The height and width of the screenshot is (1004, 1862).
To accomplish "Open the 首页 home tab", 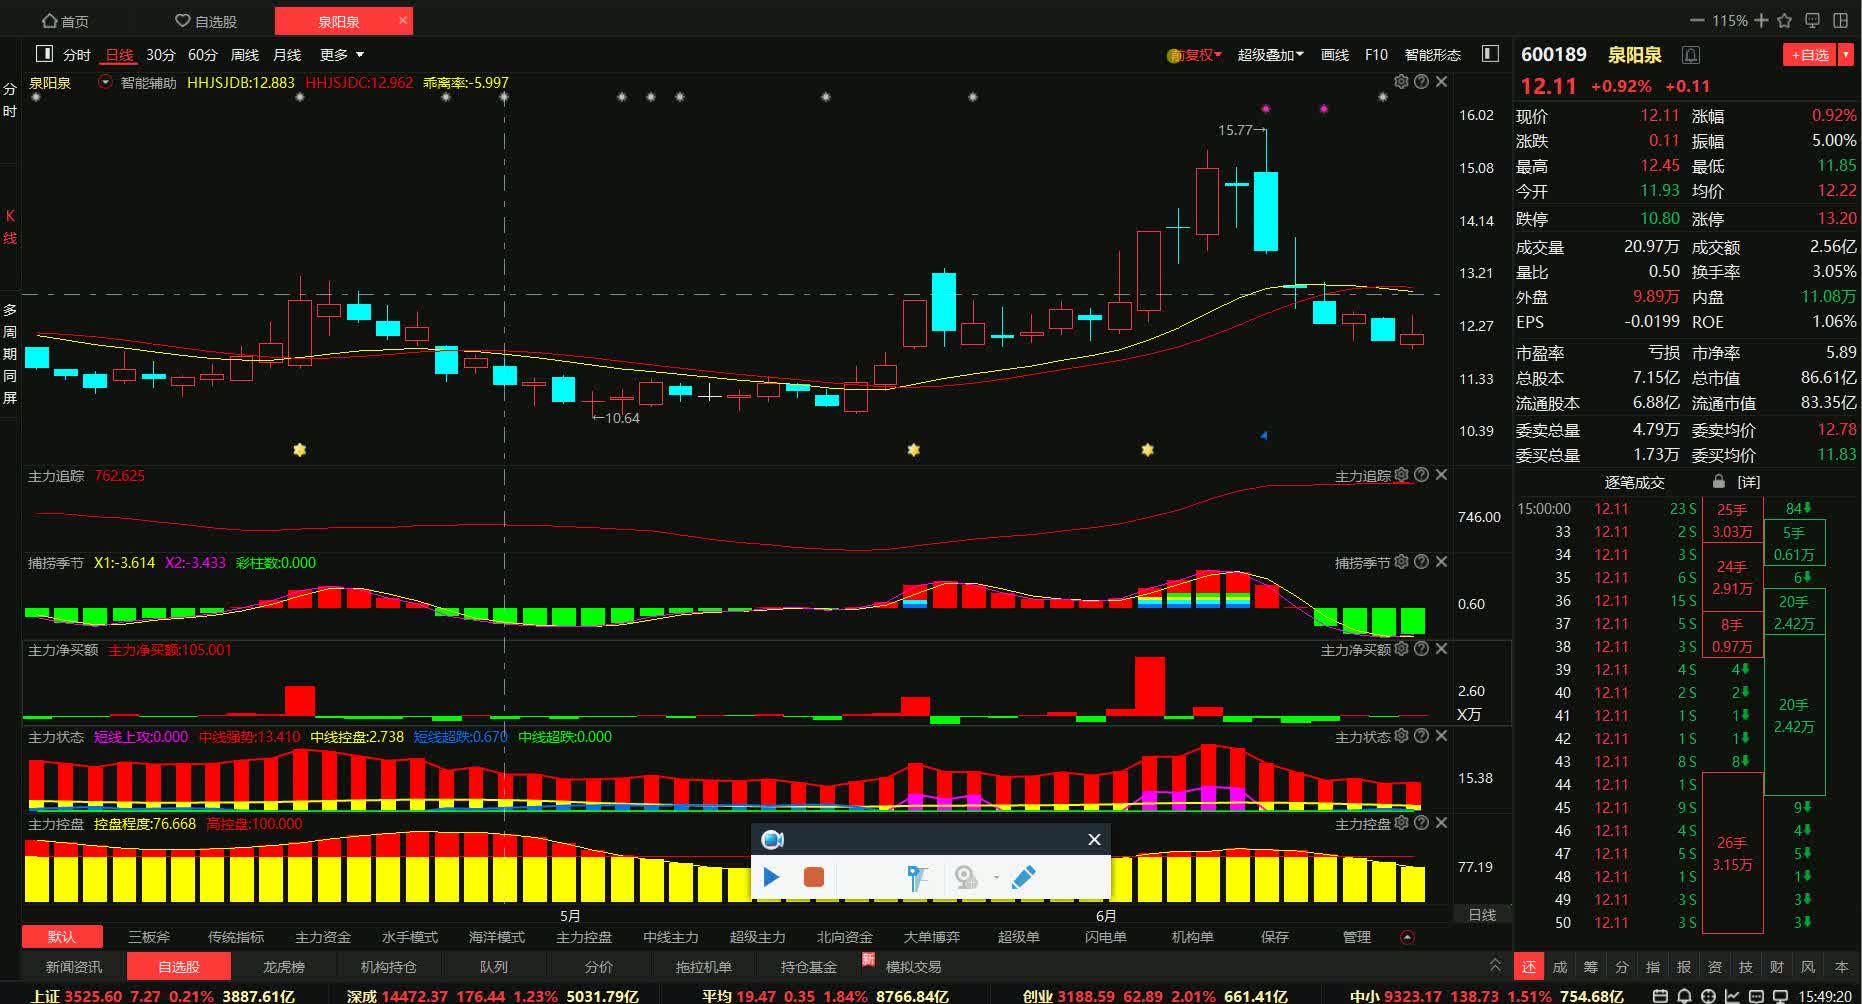I will click(65, 21).
